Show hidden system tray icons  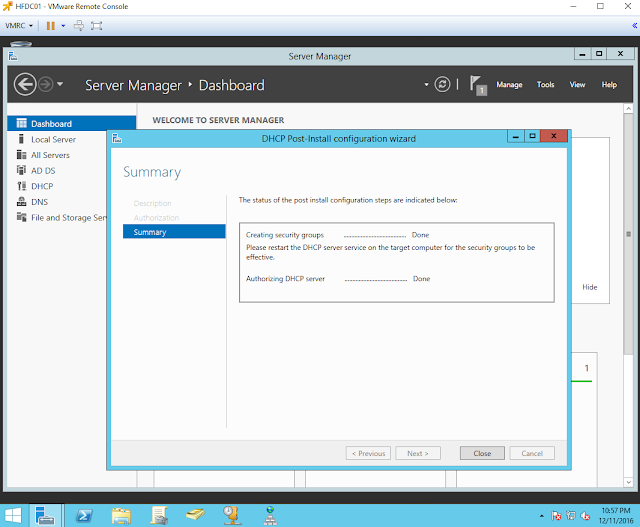(x=542, y=516)
